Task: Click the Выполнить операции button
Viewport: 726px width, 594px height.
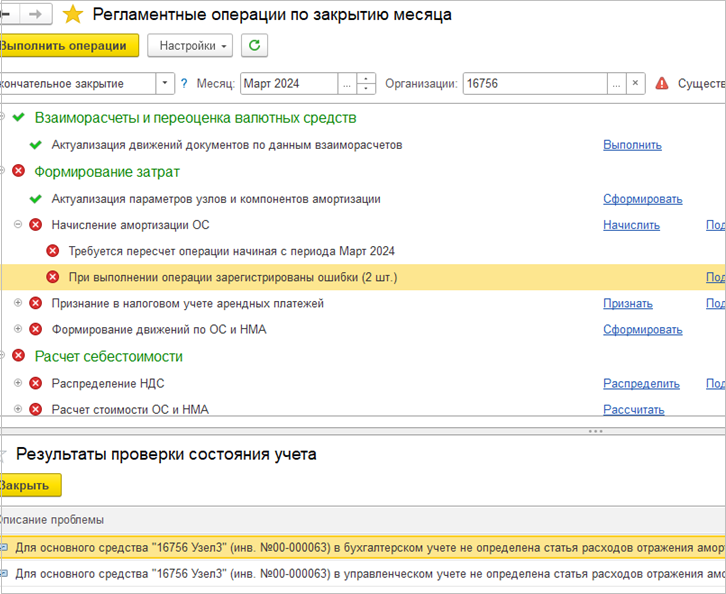Action: tap(66, 45)
